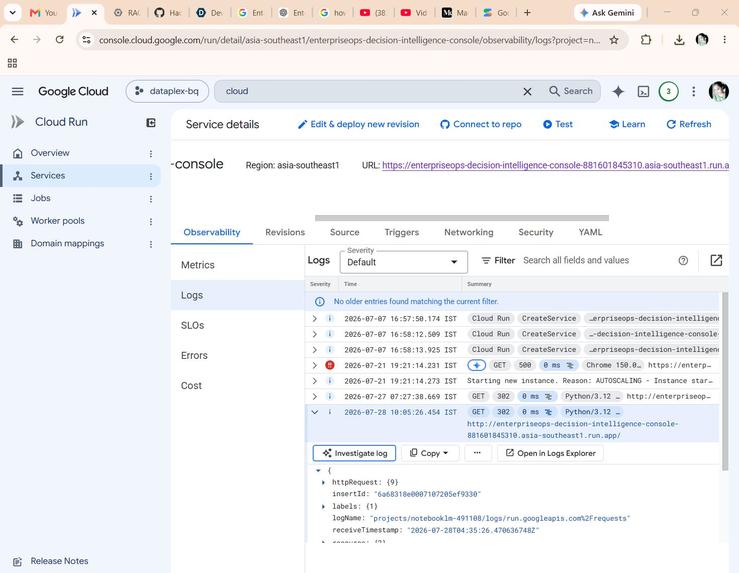Open Overview row three-dot menu

coord(151,154)
